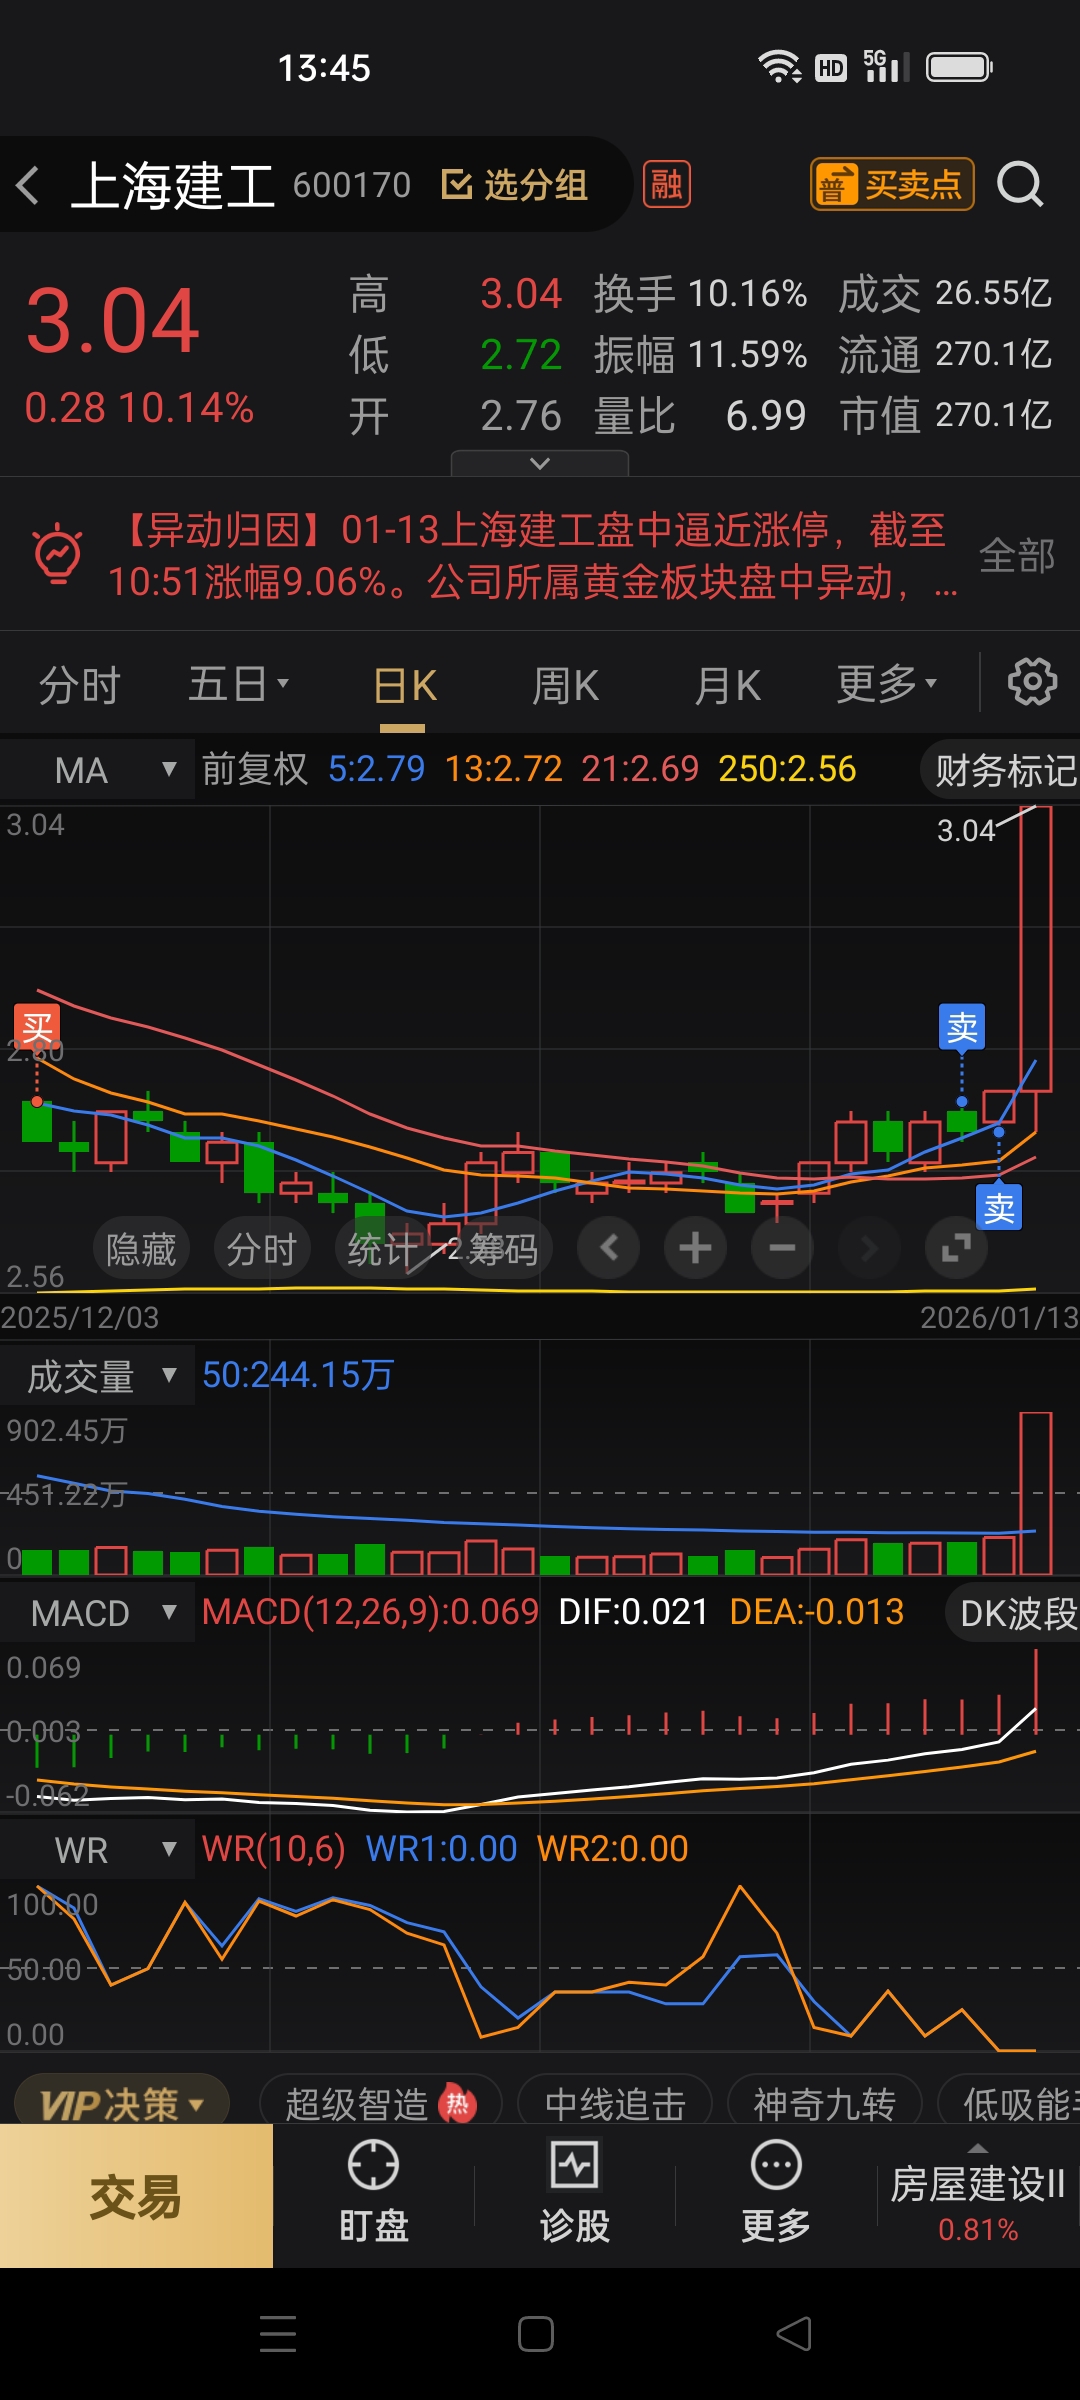1080x2400 pixels.
Task: Switch to 分时 intraday tab
Action: click(79, 686)
